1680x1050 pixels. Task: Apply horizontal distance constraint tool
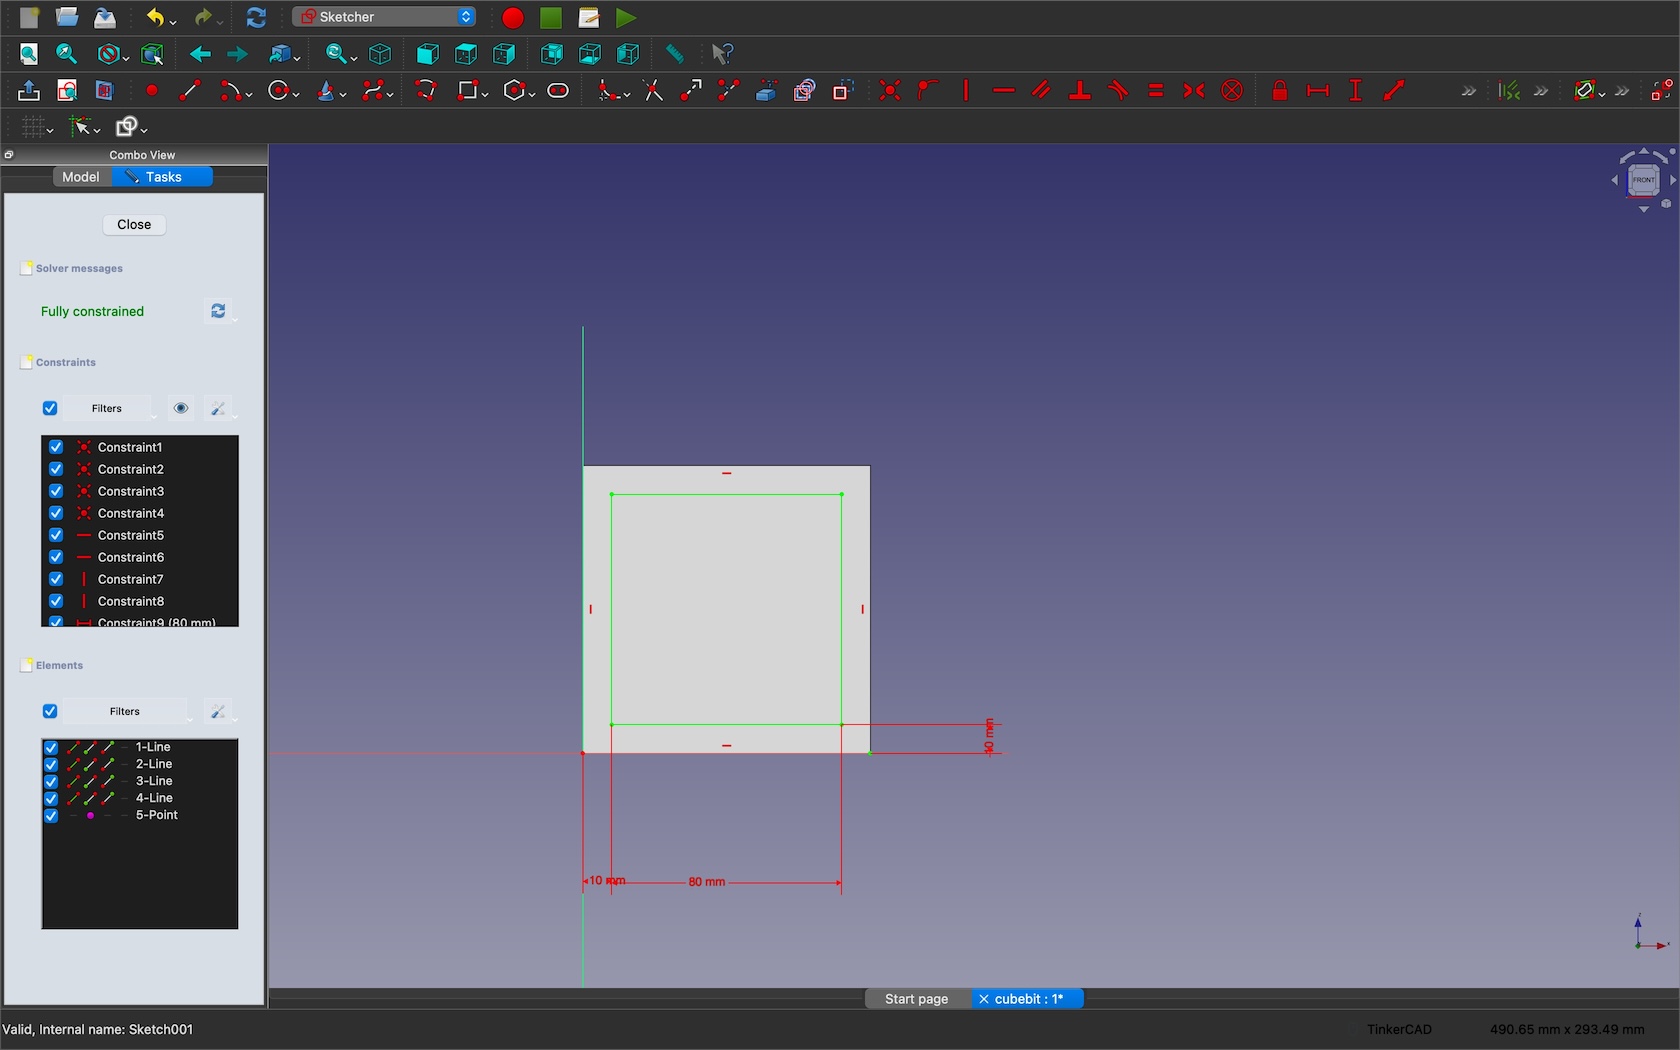coord(1318,91)
